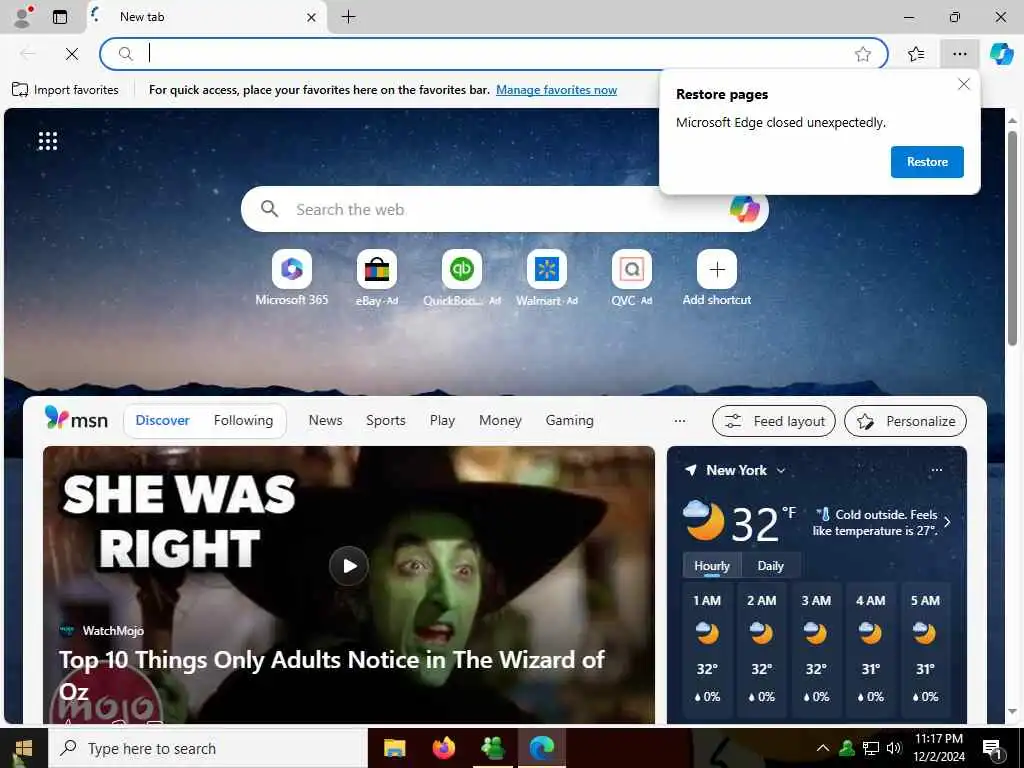The image size is (1024, 768).
Task: Open the Walmart shortcut
Action: pos(547,278)
